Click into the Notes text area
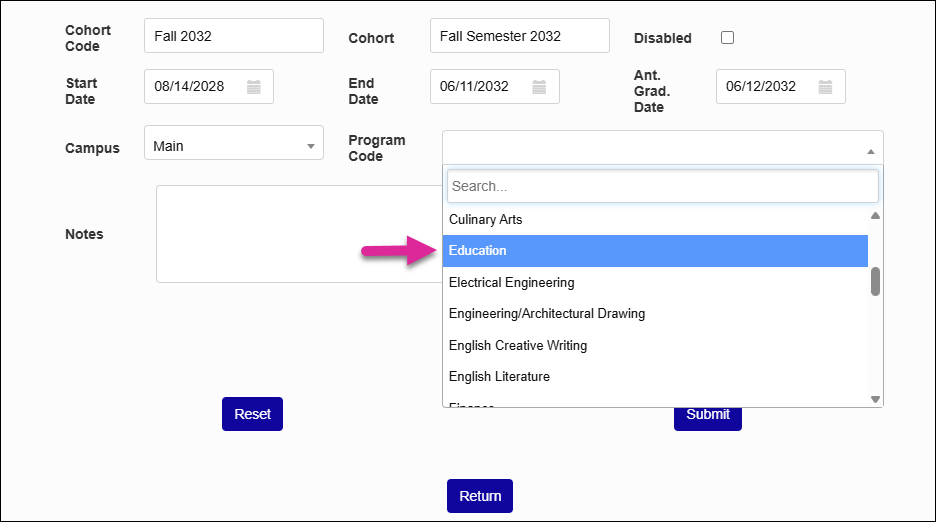This screenshot has width=936, height=522. click(x=300, y=234)
